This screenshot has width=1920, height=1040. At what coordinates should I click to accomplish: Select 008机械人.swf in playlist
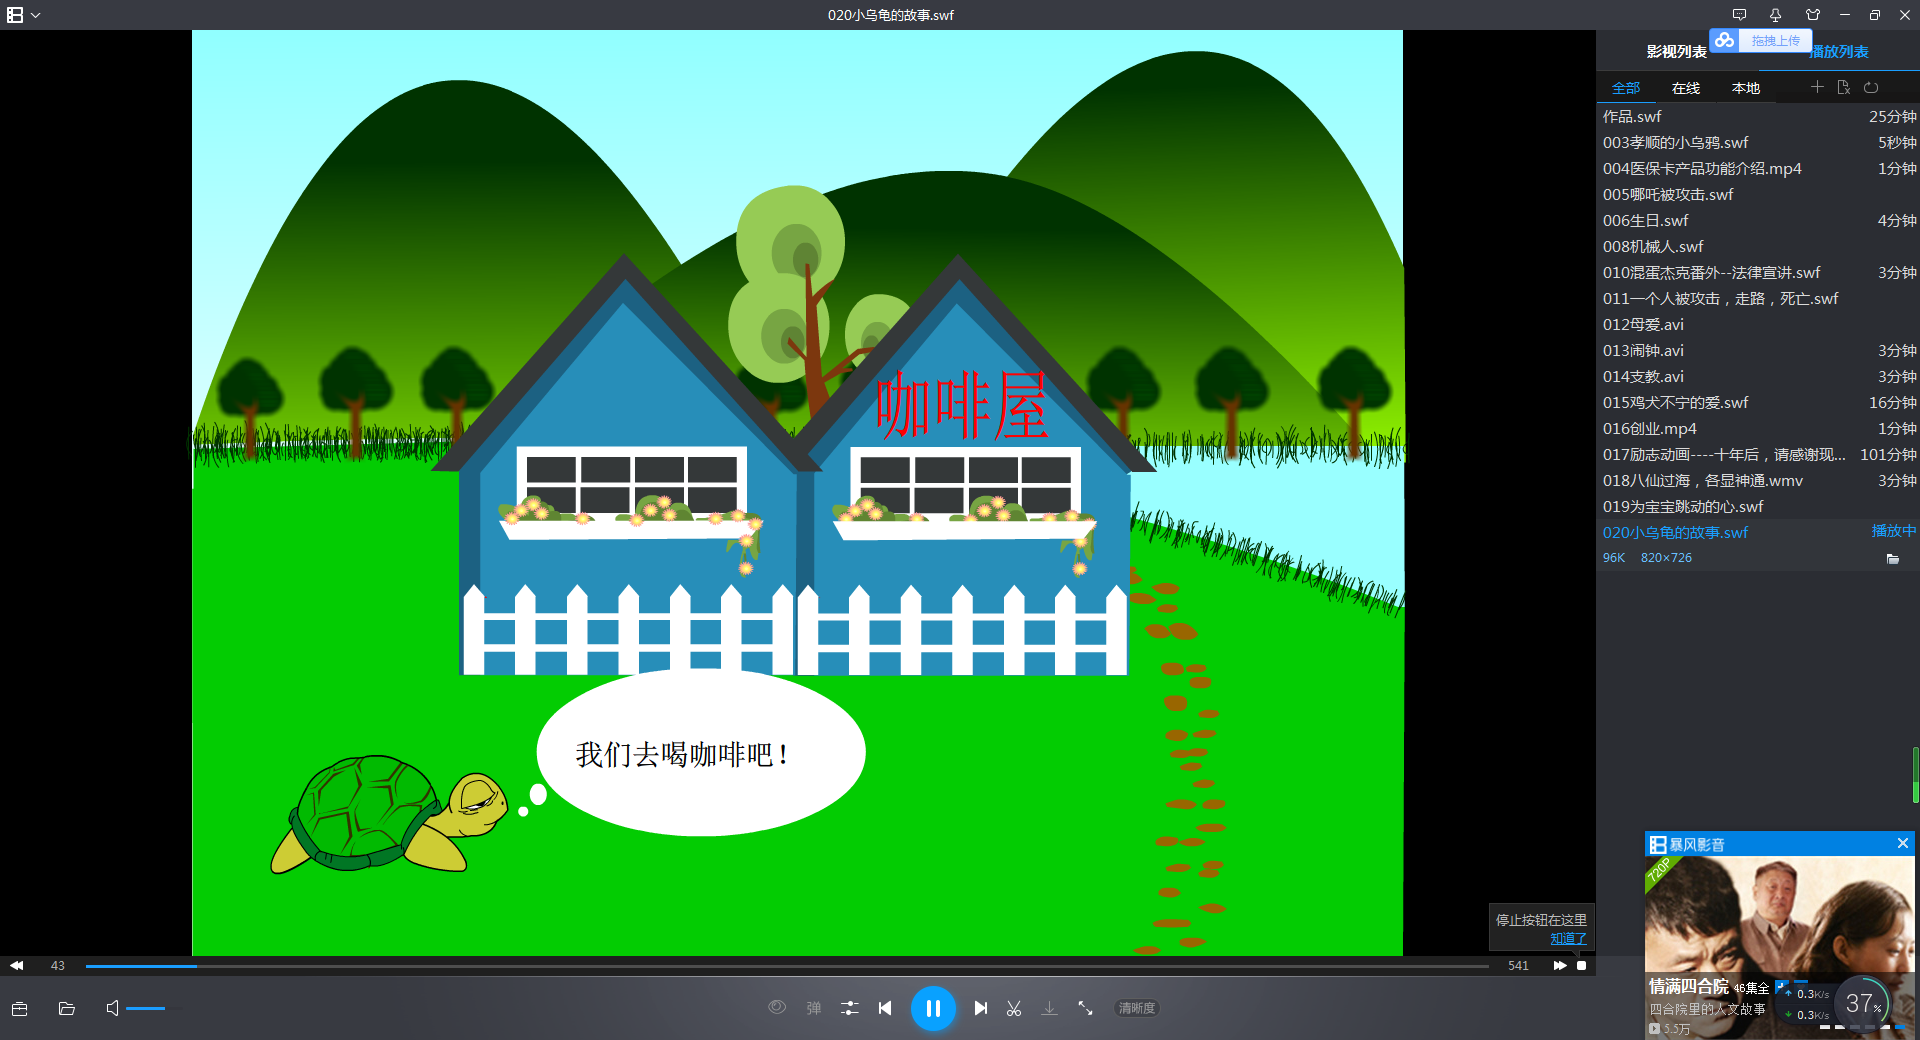click(x=1758, y=247)
